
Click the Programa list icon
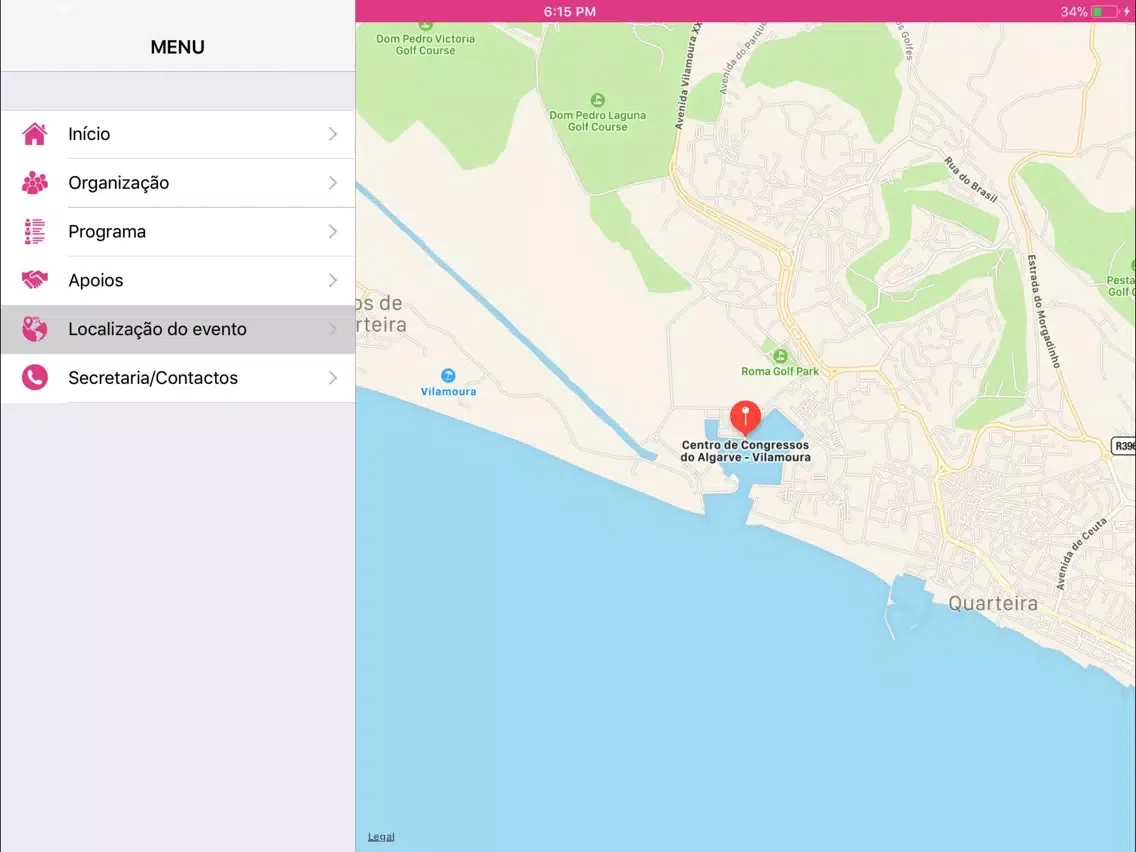[34, 232]
